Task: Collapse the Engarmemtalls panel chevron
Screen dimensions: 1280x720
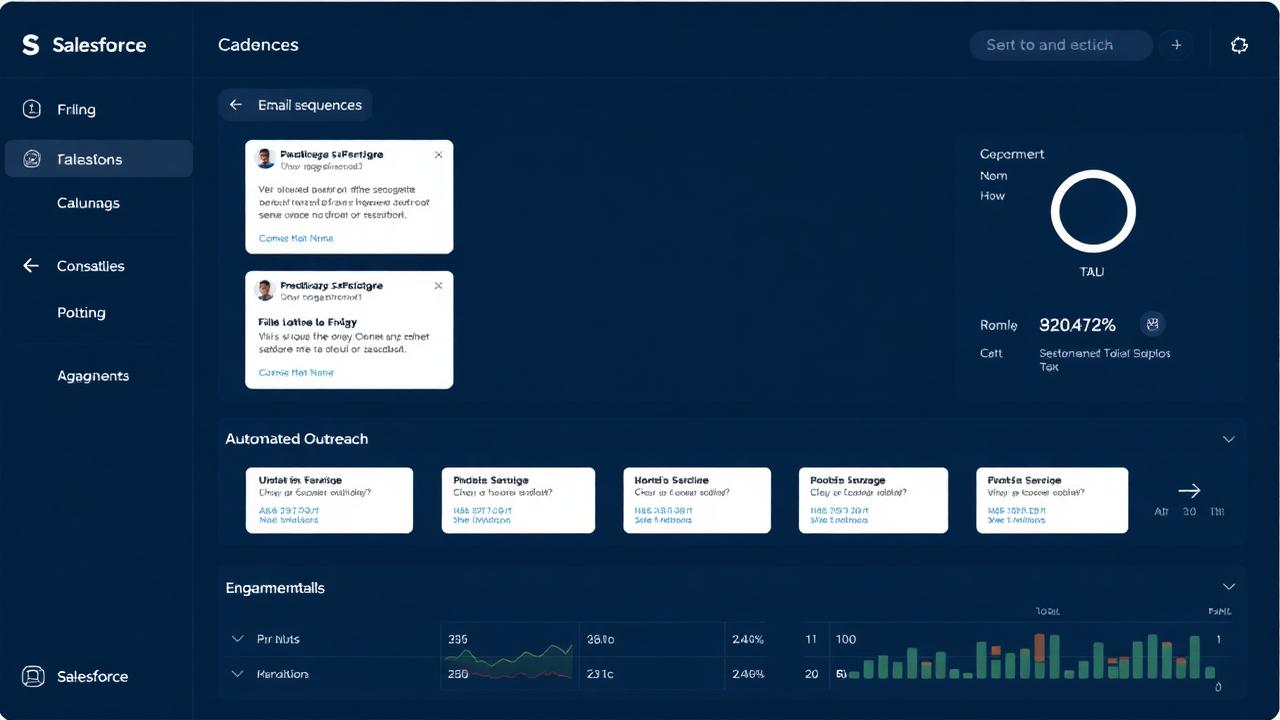Action: 1229,587
